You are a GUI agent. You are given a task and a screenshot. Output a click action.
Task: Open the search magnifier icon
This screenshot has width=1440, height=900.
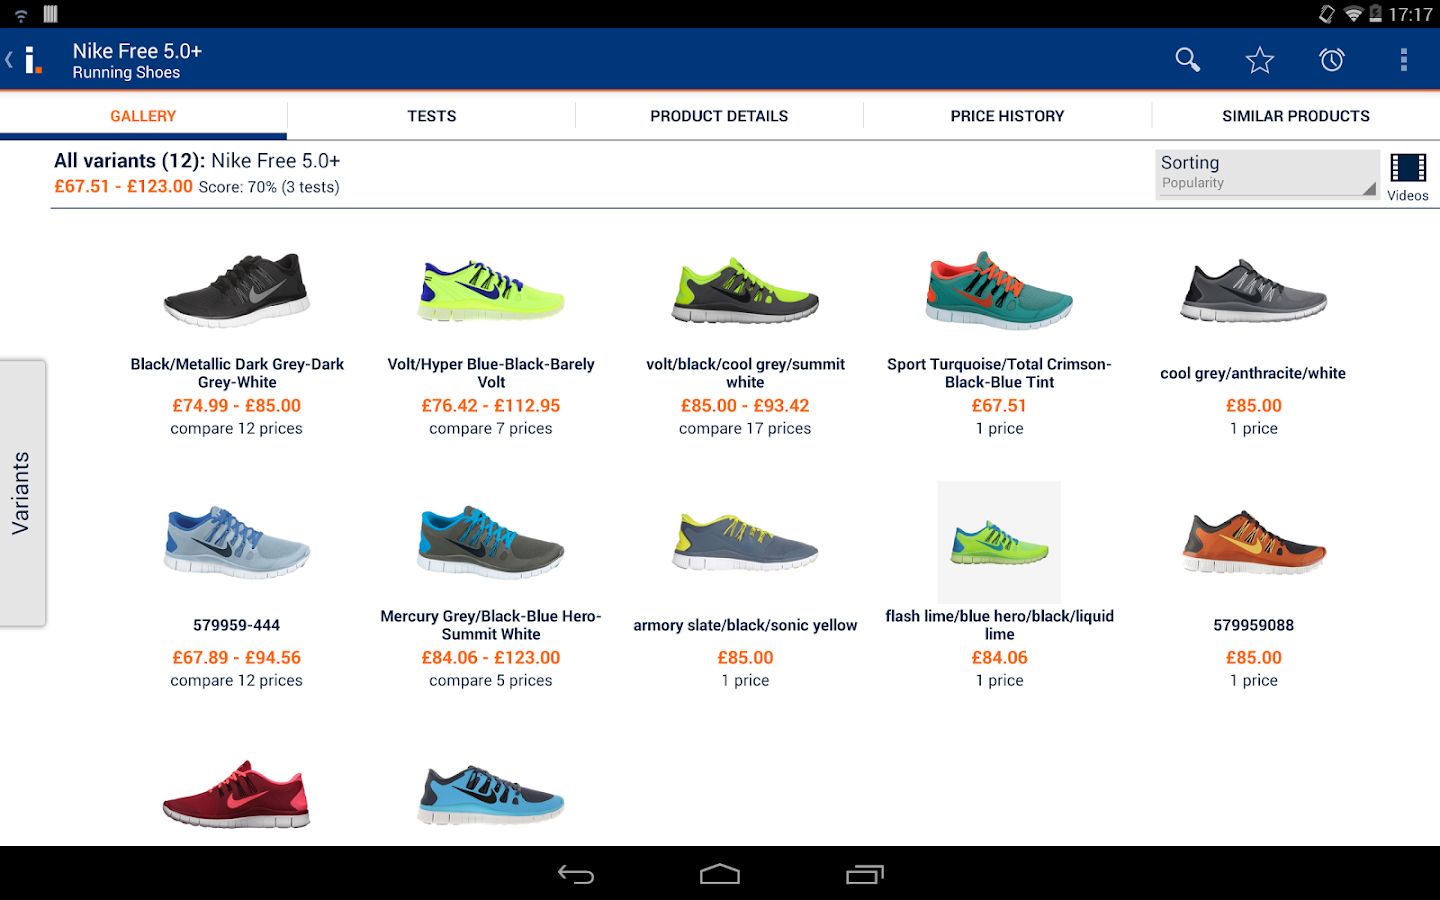click(1187, 60)
